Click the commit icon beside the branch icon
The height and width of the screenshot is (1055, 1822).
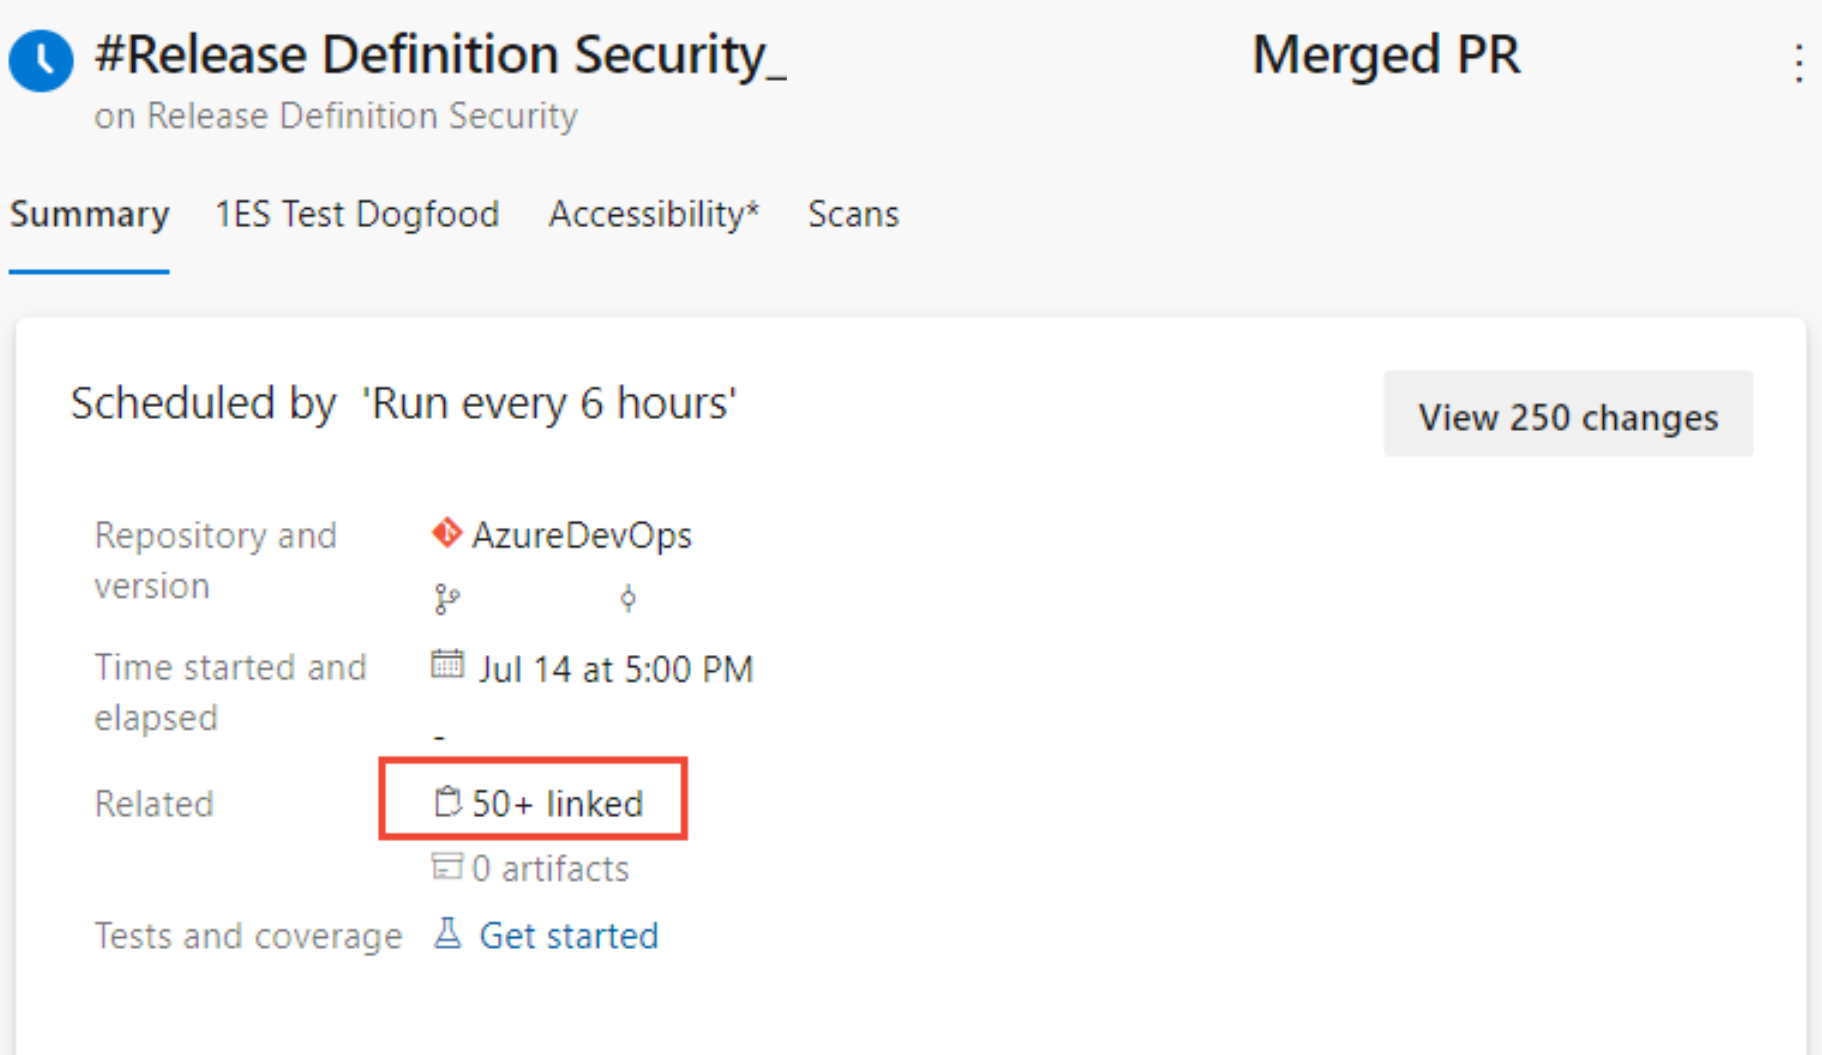click(x=628, y=598)
